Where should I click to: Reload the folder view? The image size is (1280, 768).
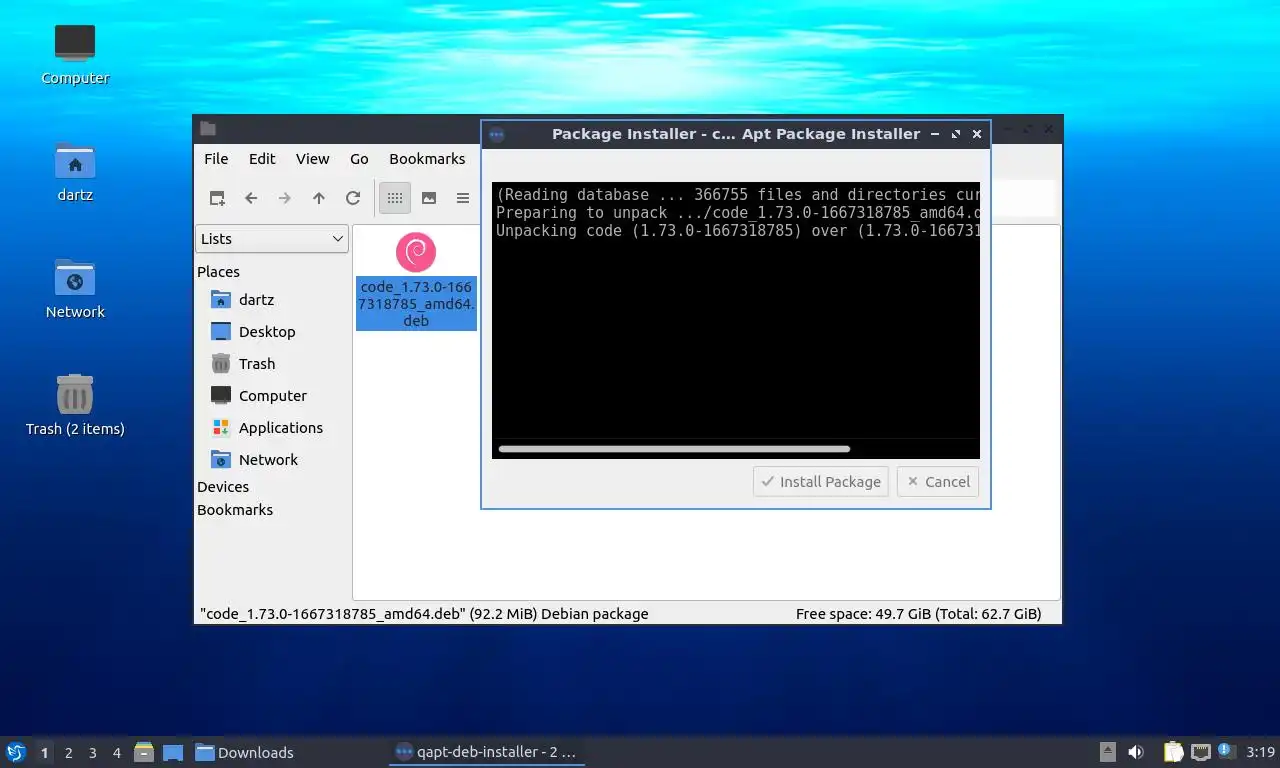(353, 198)
